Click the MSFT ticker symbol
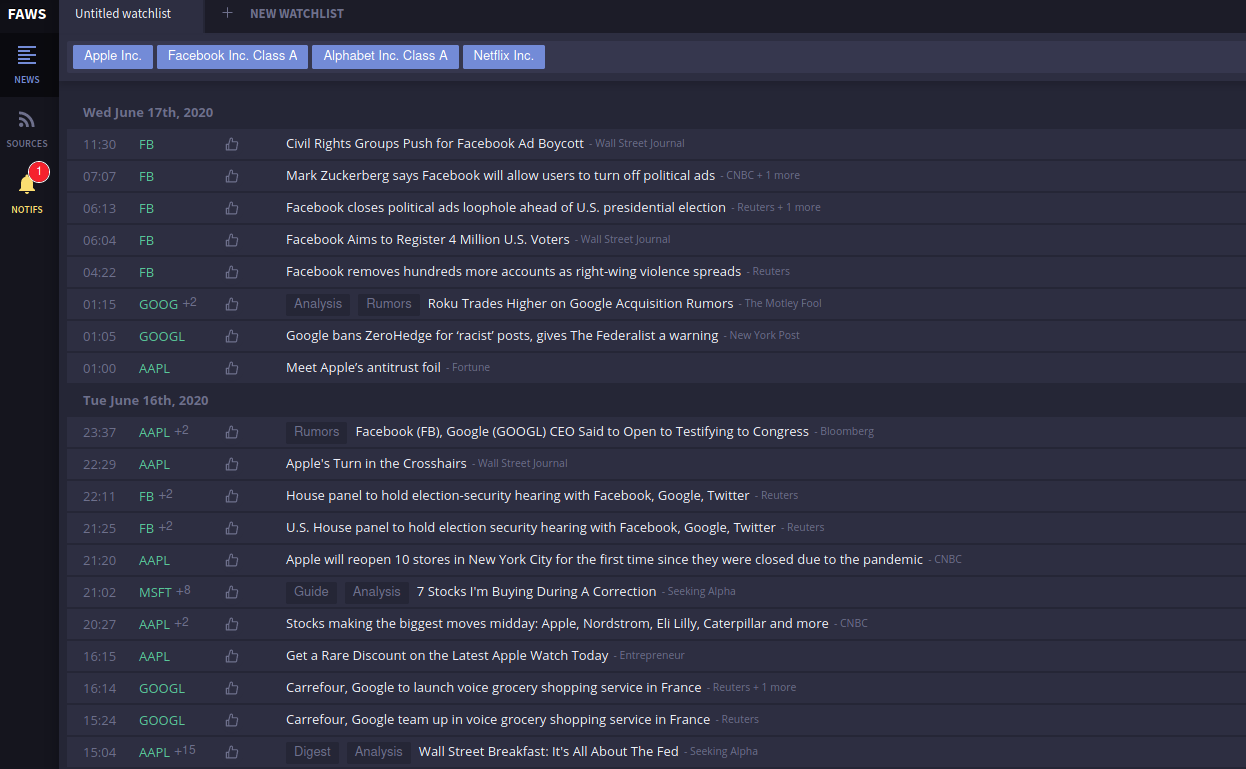The image size is (1246, 769). 155,592
